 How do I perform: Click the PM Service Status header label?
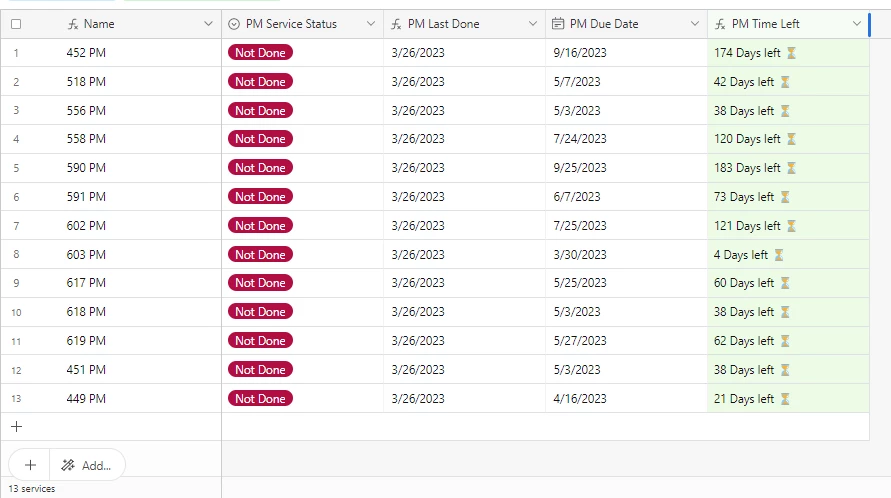291,24
